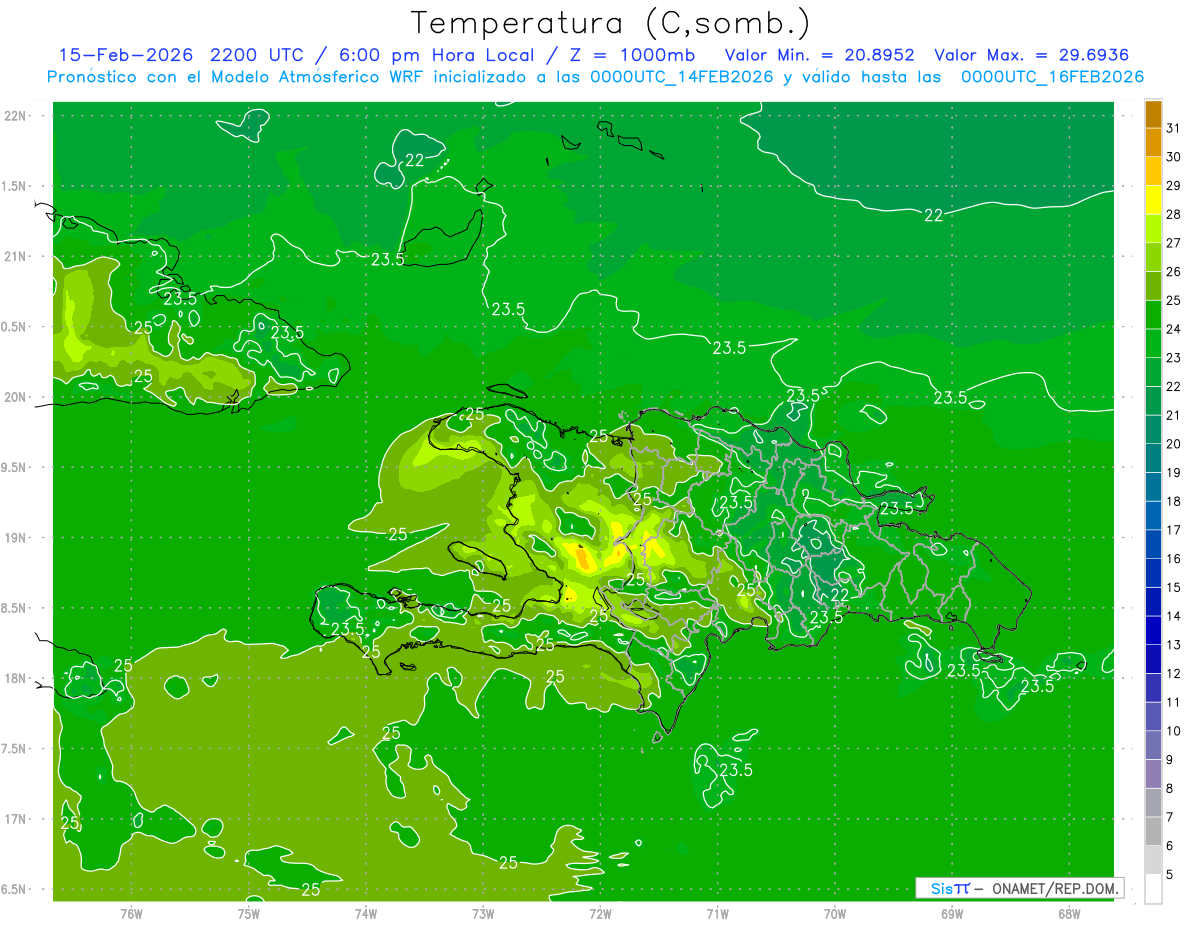Click the "69W" longitude axis label
Viewport: 1200px width, 927px height.
coord(951,914)
